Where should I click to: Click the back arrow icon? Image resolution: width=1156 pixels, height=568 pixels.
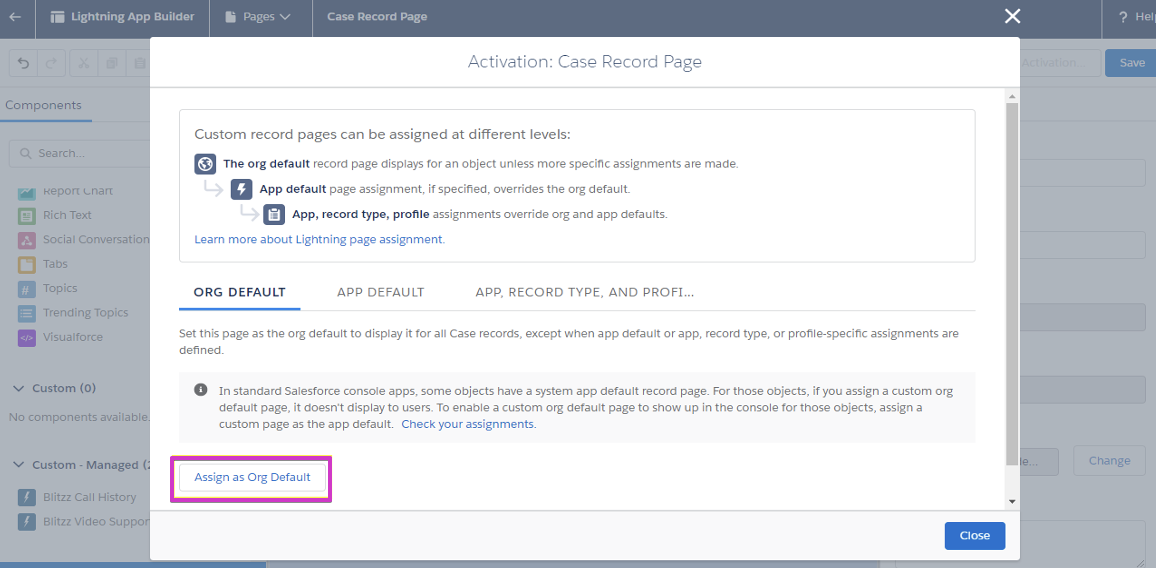15,16
